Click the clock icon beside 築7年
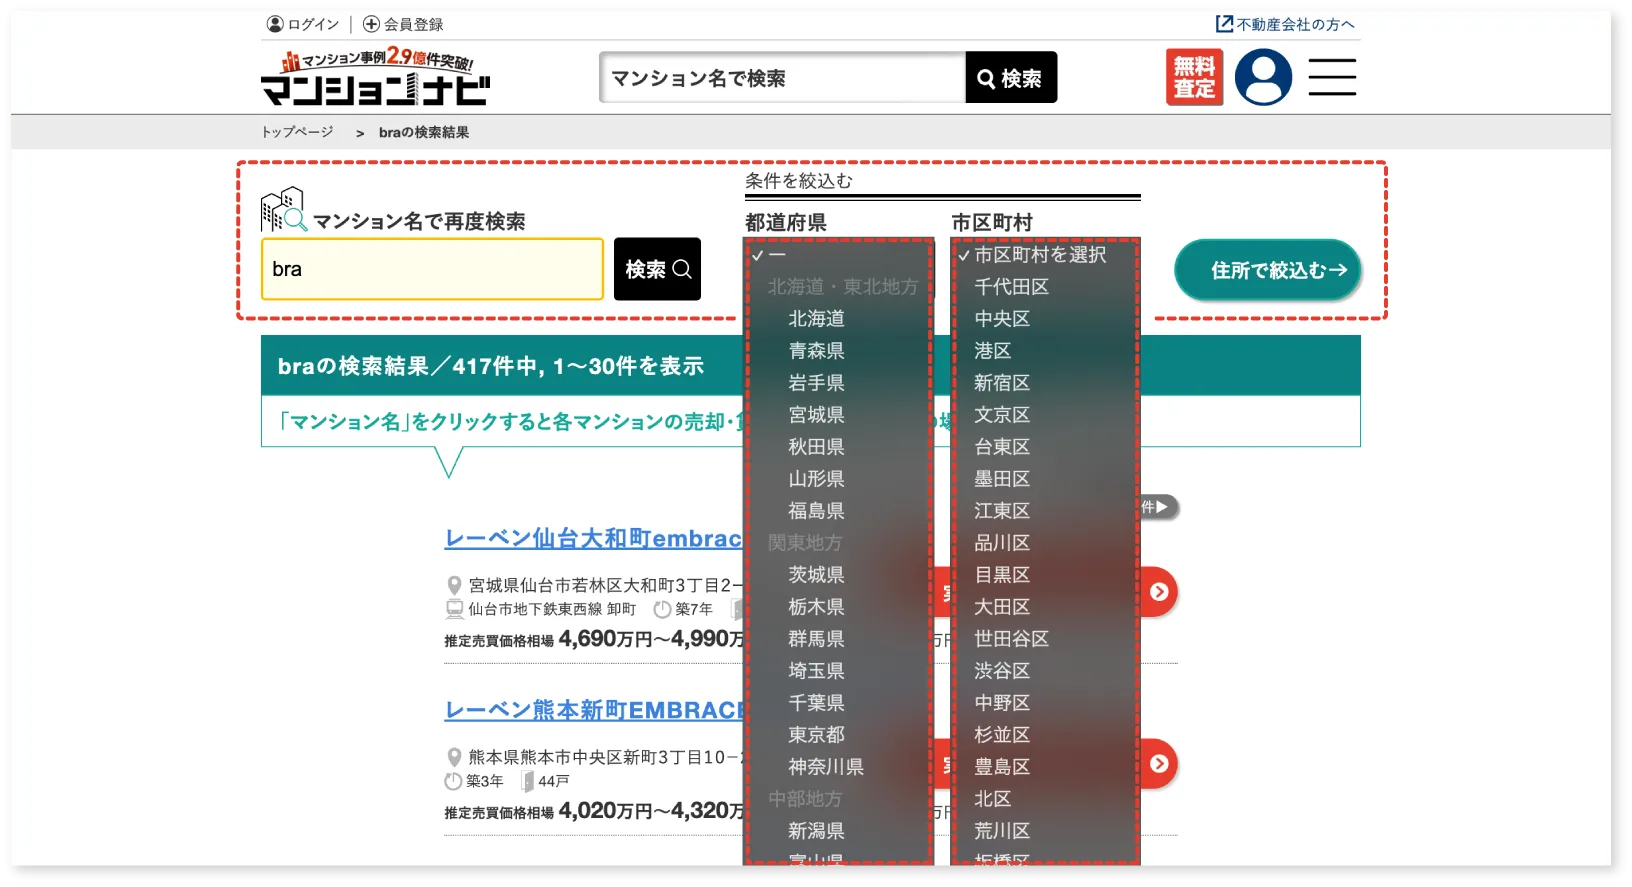The image size is (1632, 887). coord(662,609)
